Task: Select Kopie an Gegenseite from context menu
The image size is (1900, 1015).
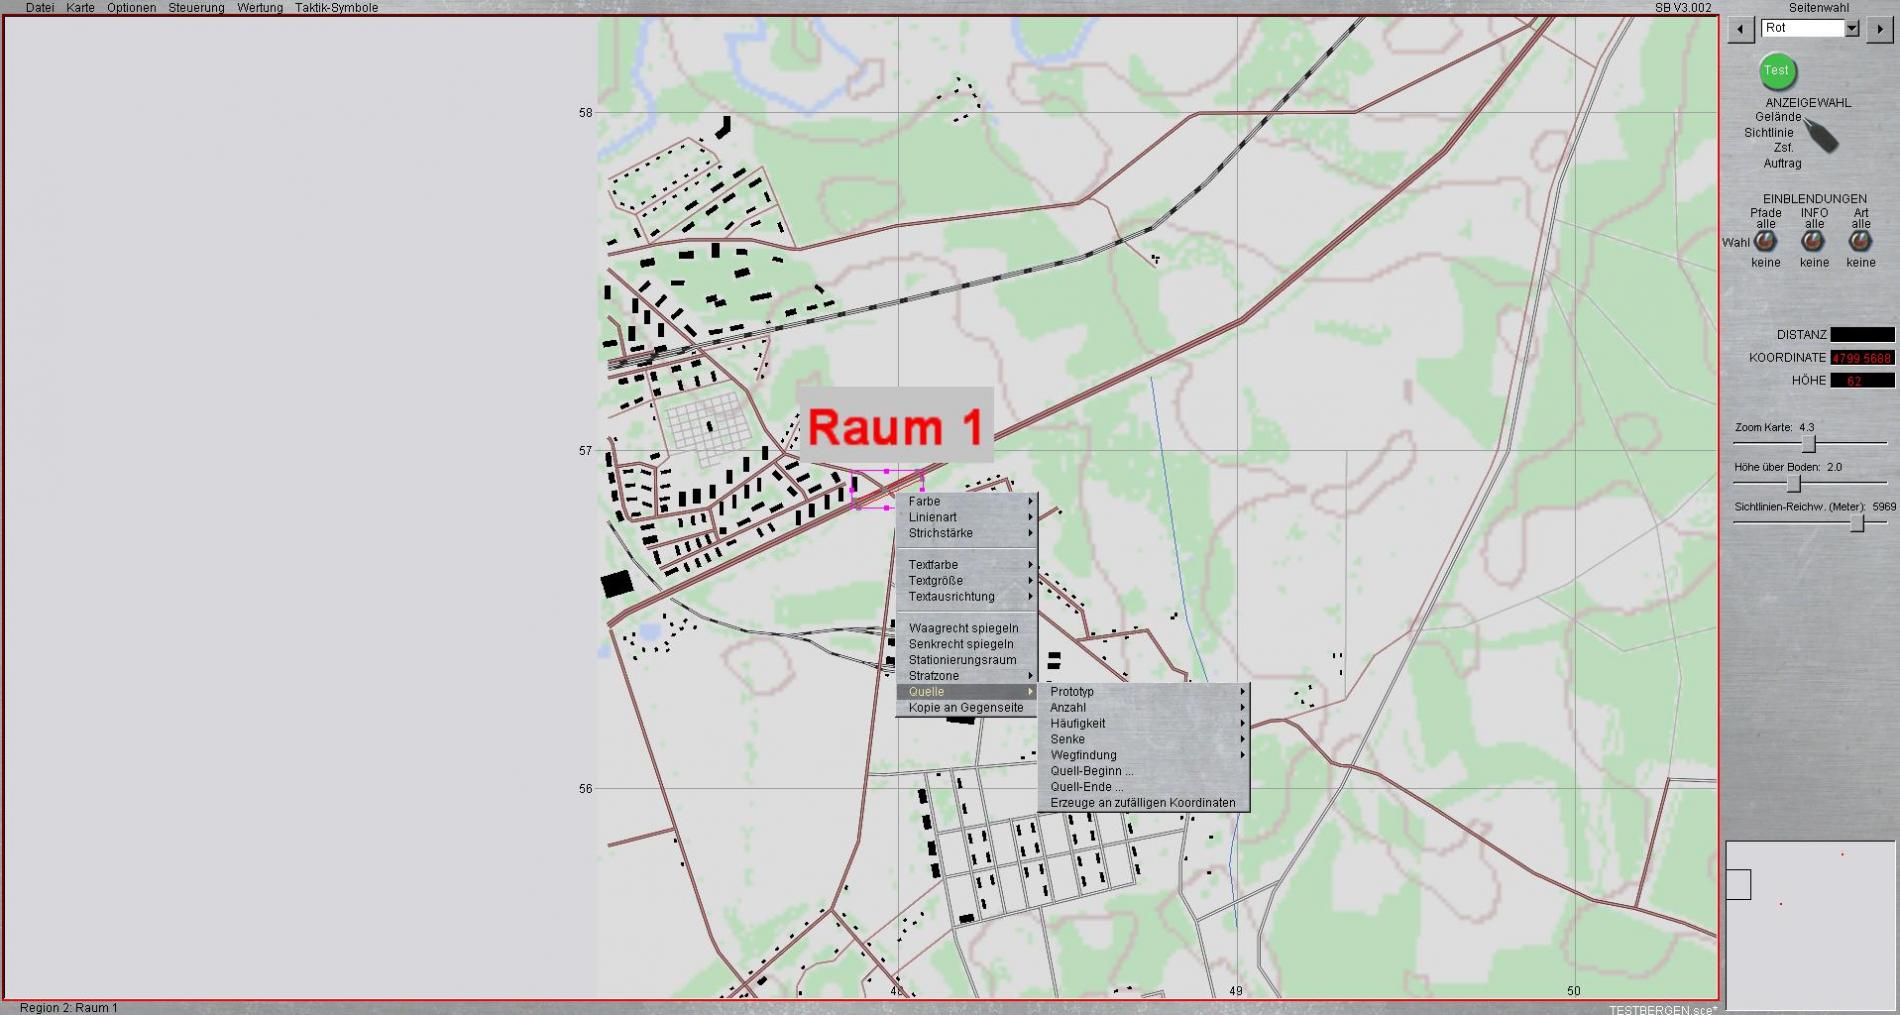Action: click(x=966, y=708)
